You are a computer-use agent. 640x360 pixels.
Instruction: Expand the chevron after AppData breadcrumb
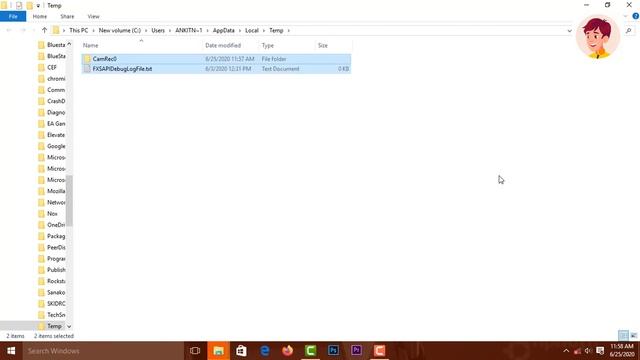click(x=240, y=30)
